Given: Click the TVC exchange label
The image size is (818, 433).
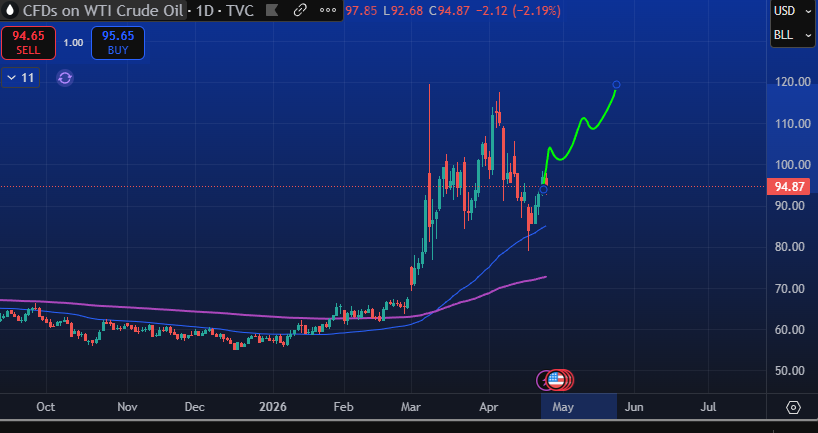Looking at the screenshot, I should (239, 11).
